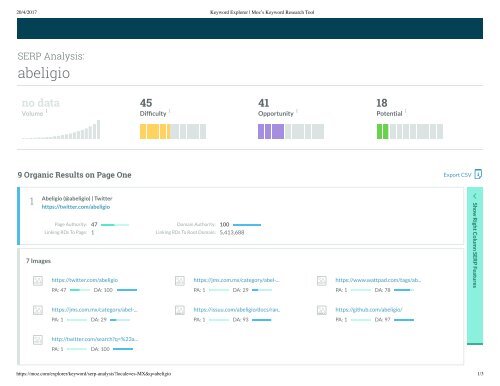500x386 pixels.
Task: Click the info icon beside Opportunity
Action: [x=297, y=111]
